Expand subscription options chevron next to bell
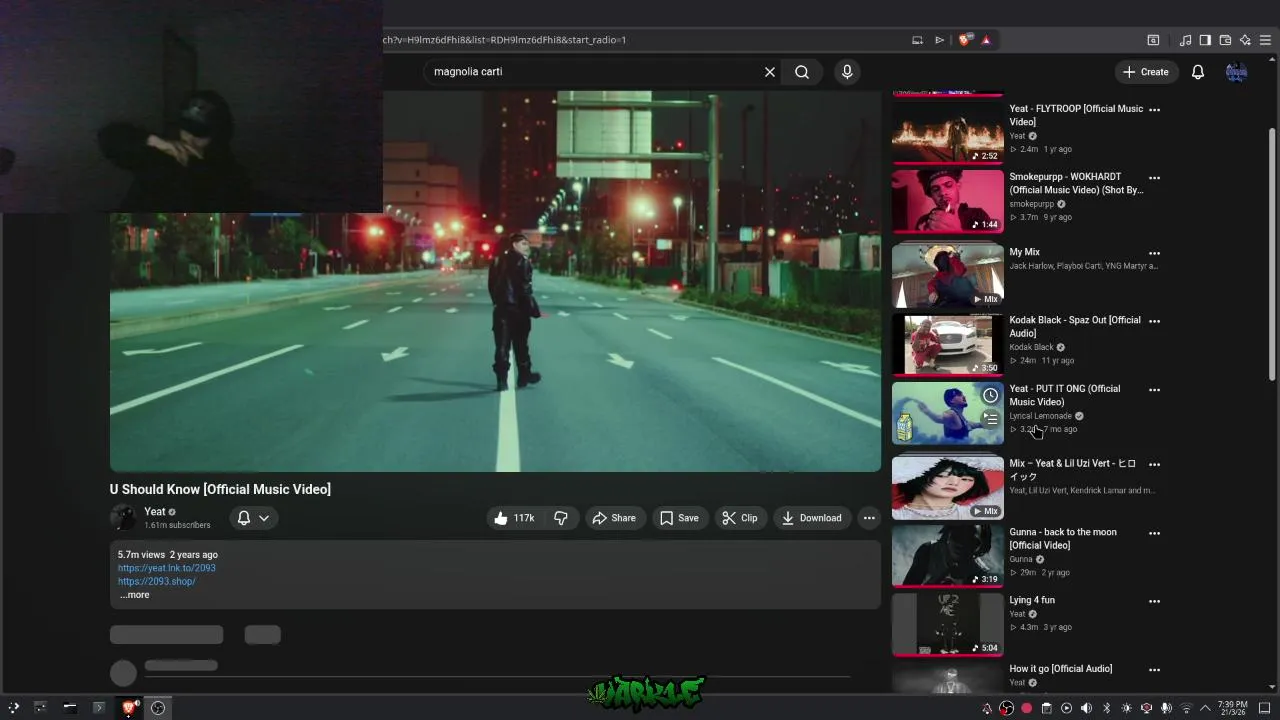Viewport: 1280px width, 720px height. [x=264, y=518]
